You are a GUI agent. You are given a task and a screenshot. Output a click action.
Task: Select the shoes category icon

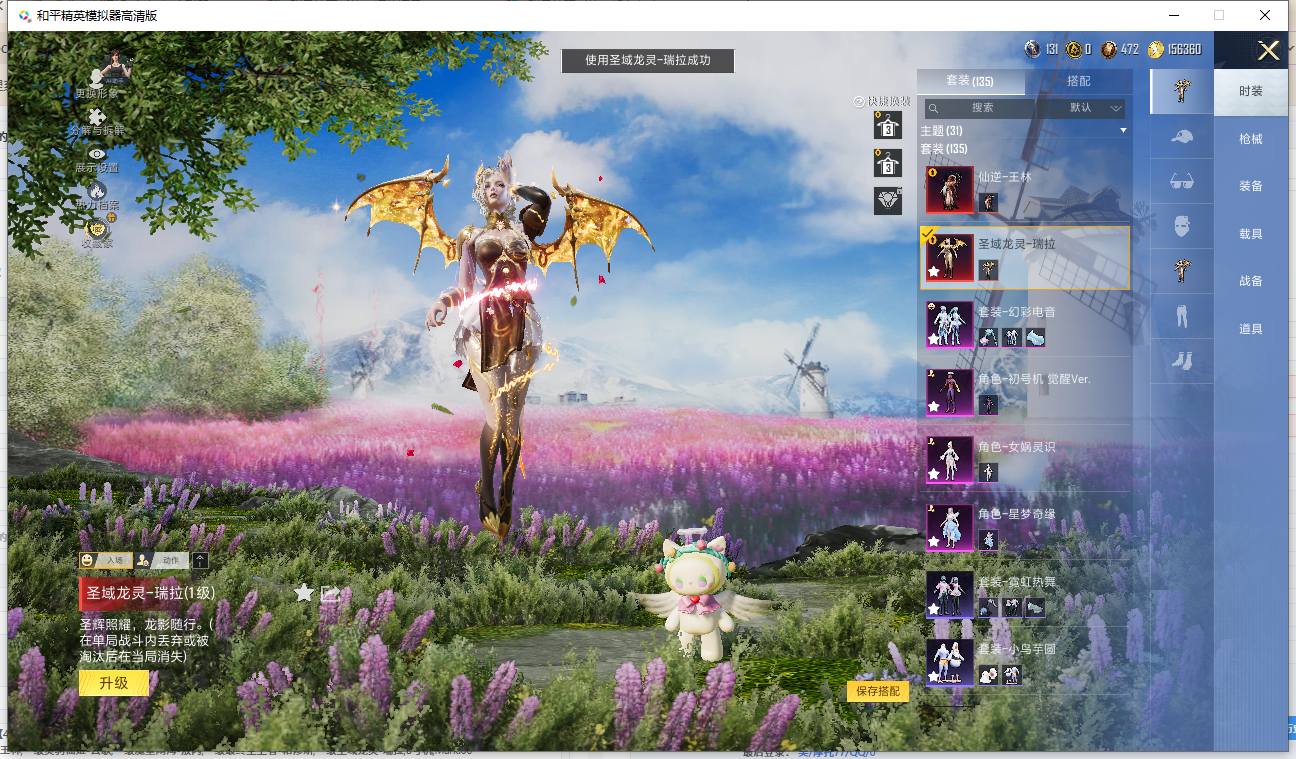1181,360
